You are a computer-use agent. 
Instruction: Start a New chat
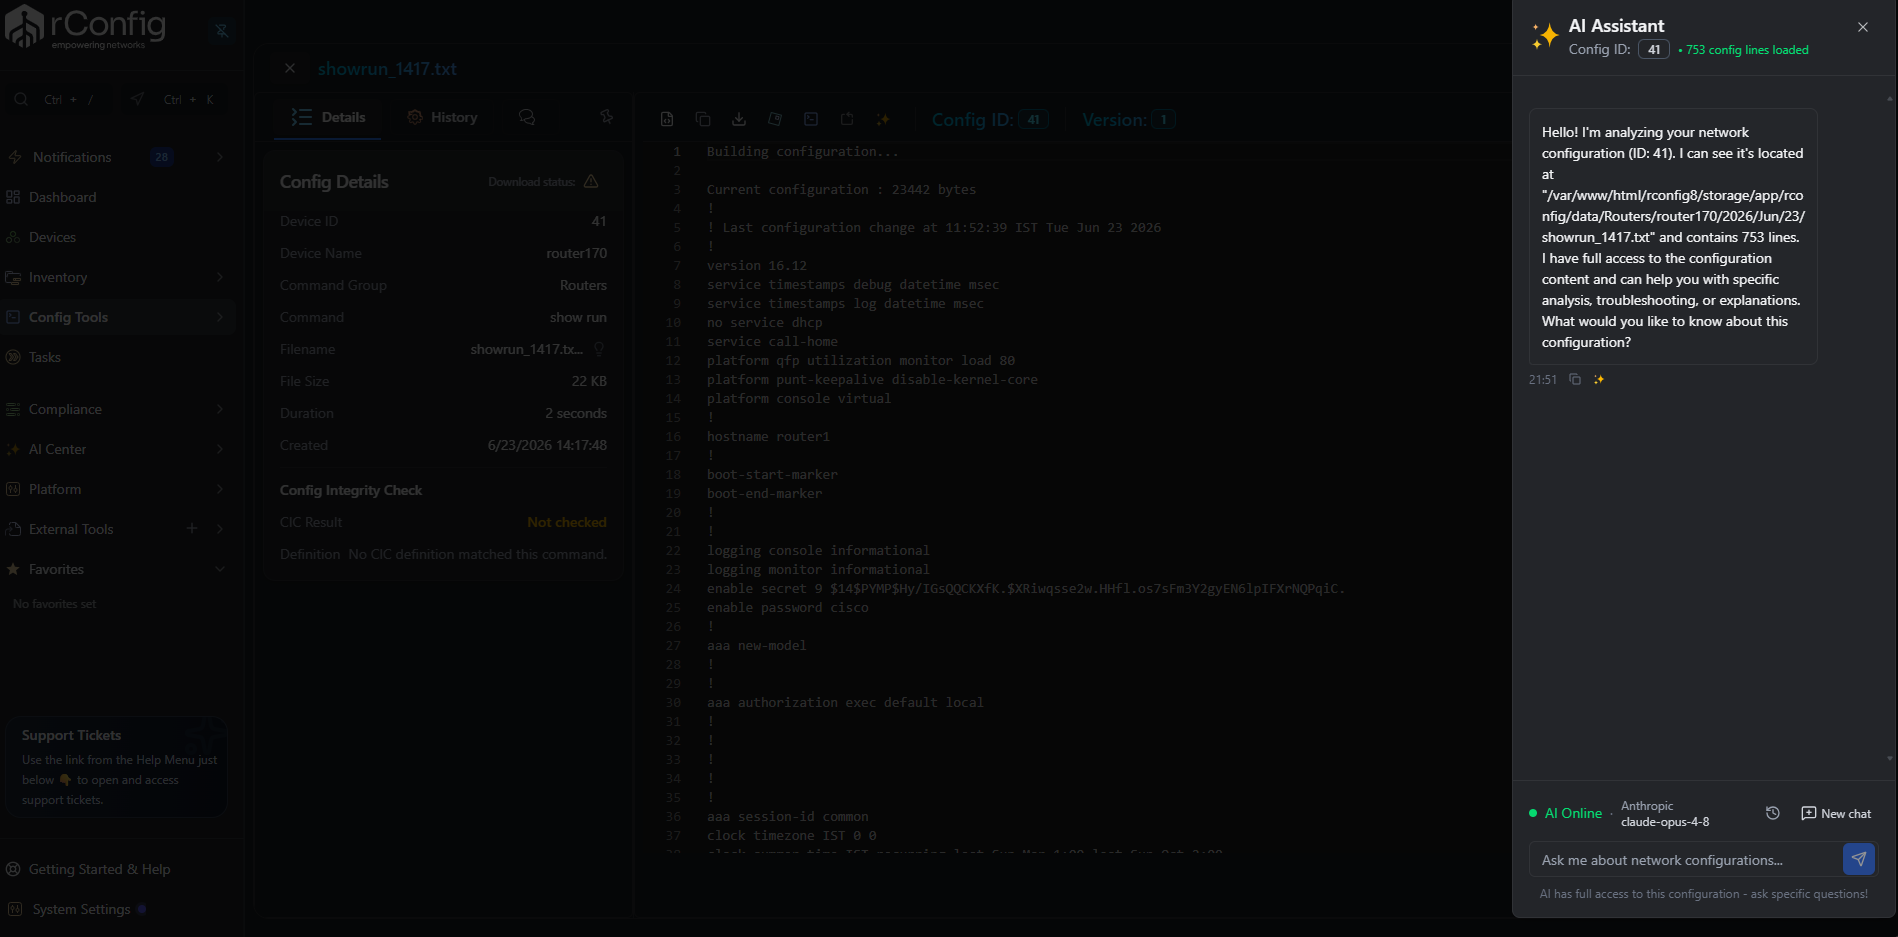1835,813
